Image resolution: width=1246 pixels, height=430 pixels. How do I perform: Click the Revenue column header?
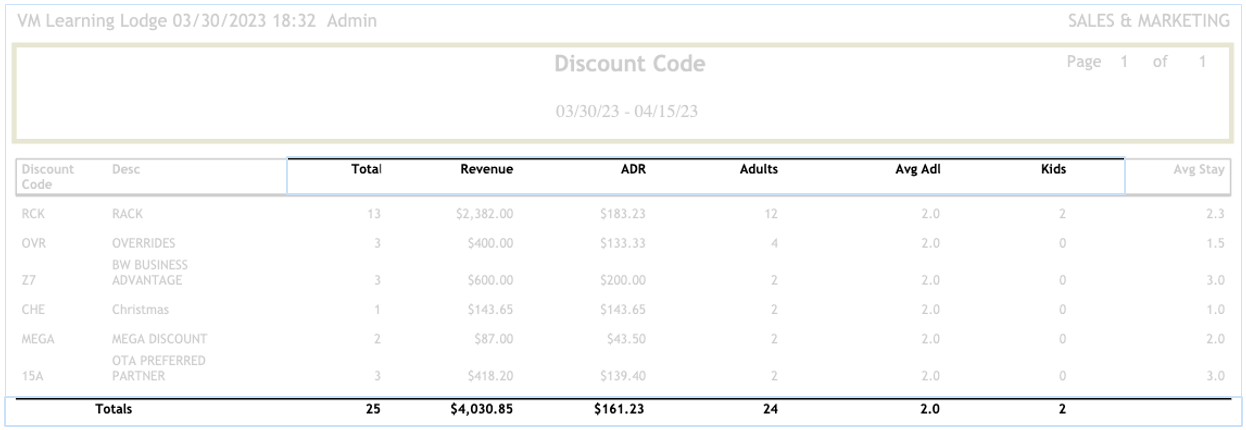(x=486, y=170)
